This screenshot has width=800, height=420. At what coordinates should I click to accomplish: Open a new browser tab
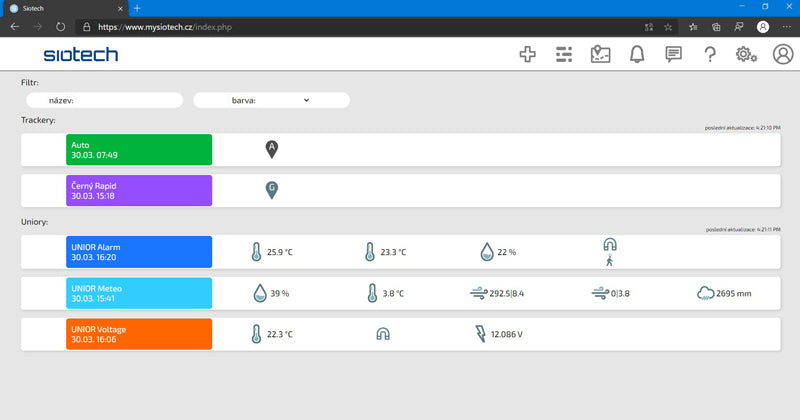137,9
